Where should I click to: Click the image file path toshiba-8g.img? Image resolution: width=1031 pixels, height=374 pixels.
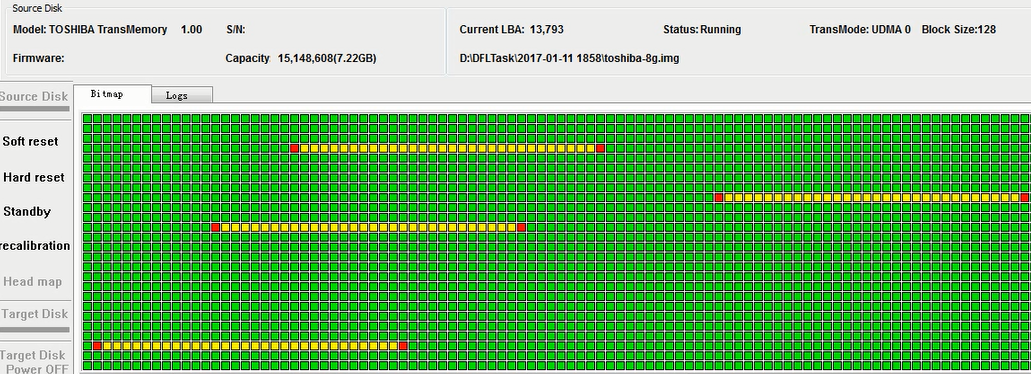(x=569, y=58)
